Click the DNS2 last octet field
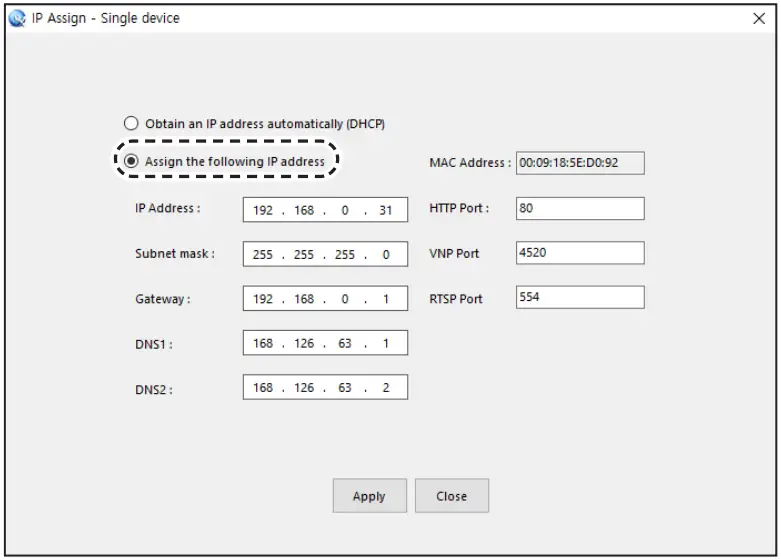This screenshot has height=560, width=781. click(386, 387)
